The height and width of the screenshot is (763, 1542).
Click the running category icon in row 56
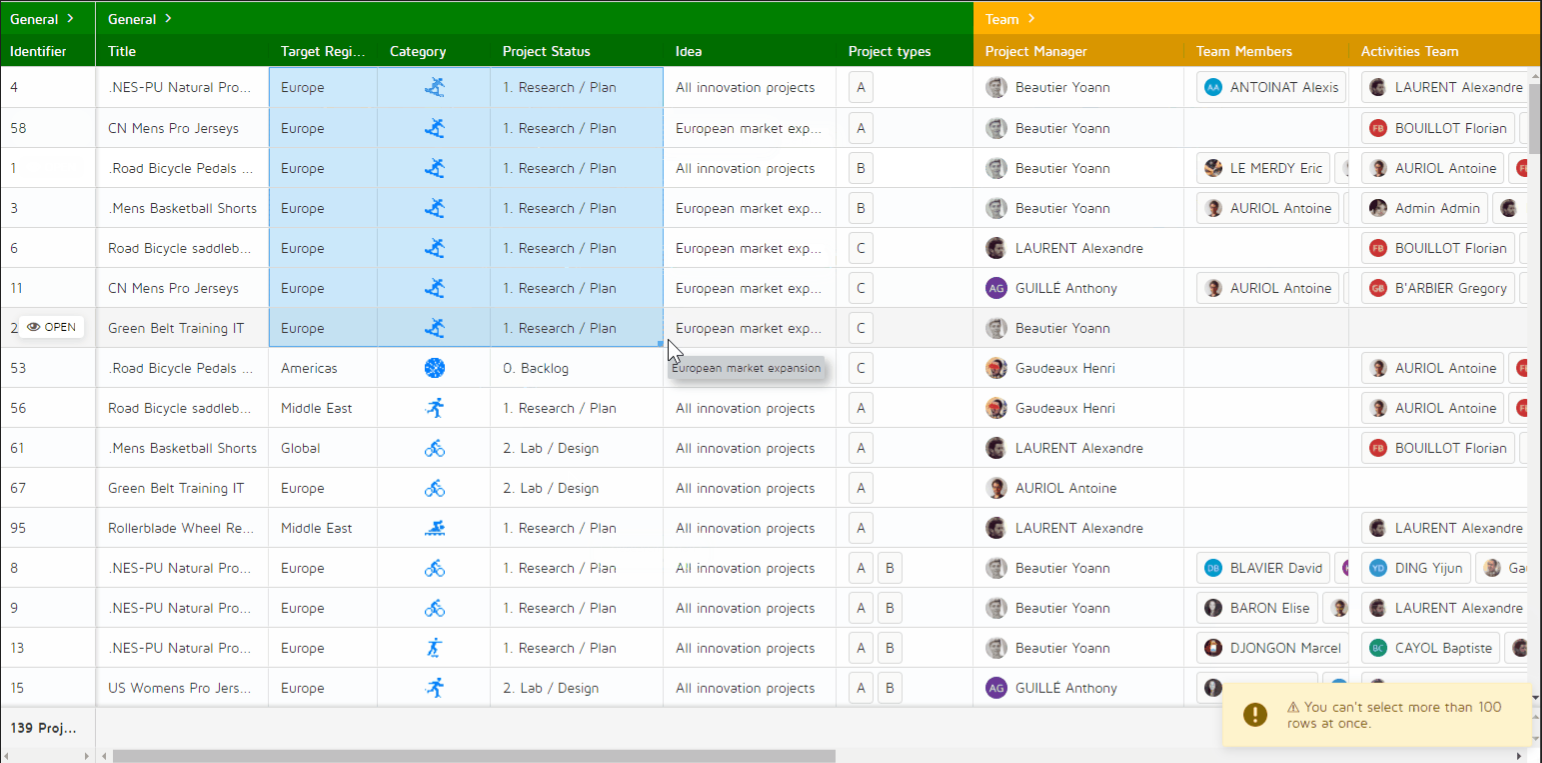point(434,408)
